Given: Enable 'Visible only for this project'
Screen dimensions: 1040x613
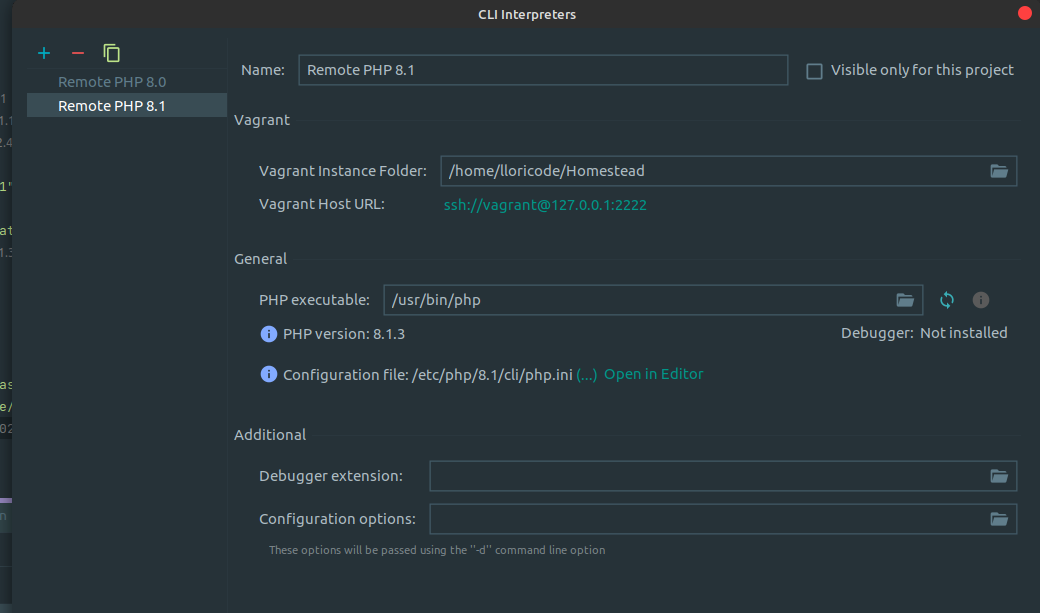Looking at the screenshot, I should 813,70.
